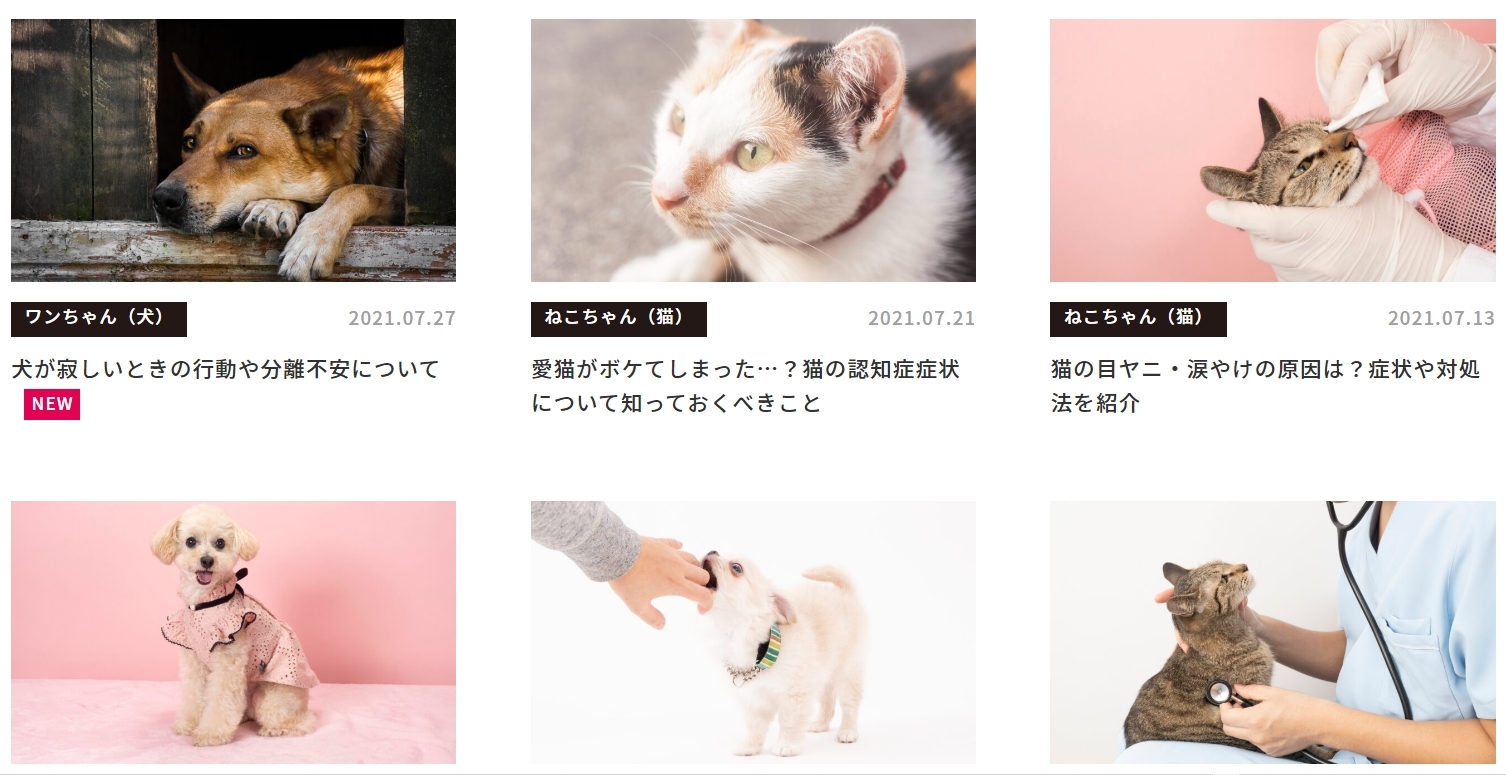This screenshot has height=775, width=1506.
Task: Open the calico cat with red collar image
Action: pyautogui.click(x=753, y=150)
